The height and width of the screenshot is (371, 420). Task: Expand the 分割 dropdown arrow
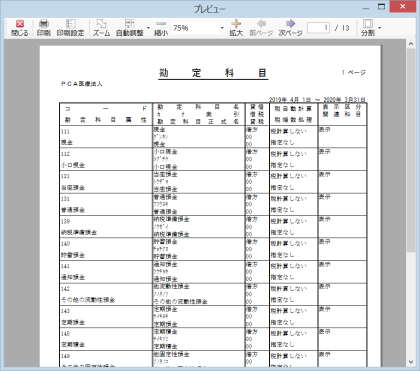point(379,28)
